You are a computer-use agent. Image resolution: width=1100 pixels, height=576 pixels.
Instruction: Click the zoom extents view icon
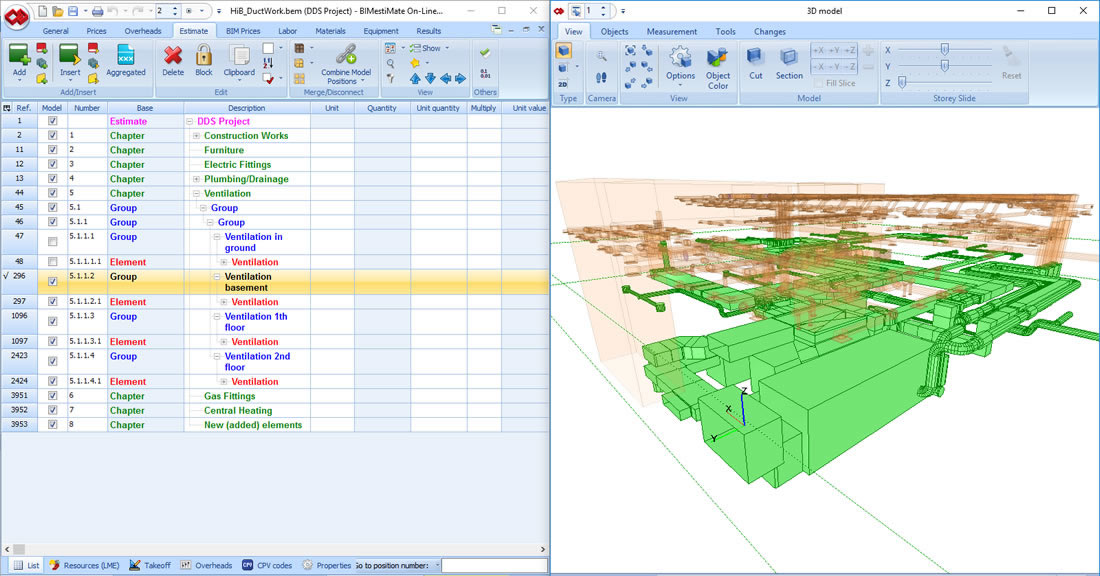click(x=630, y=51)
